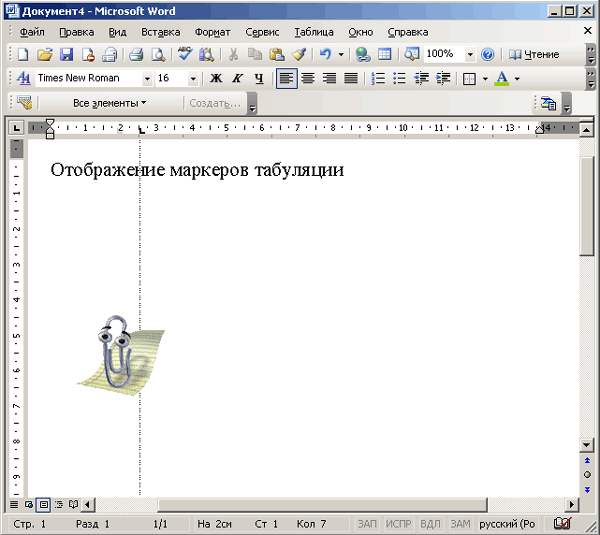Toggle the Document Map icon
This screenshot has height=535, width=600.
coord(412,54)
